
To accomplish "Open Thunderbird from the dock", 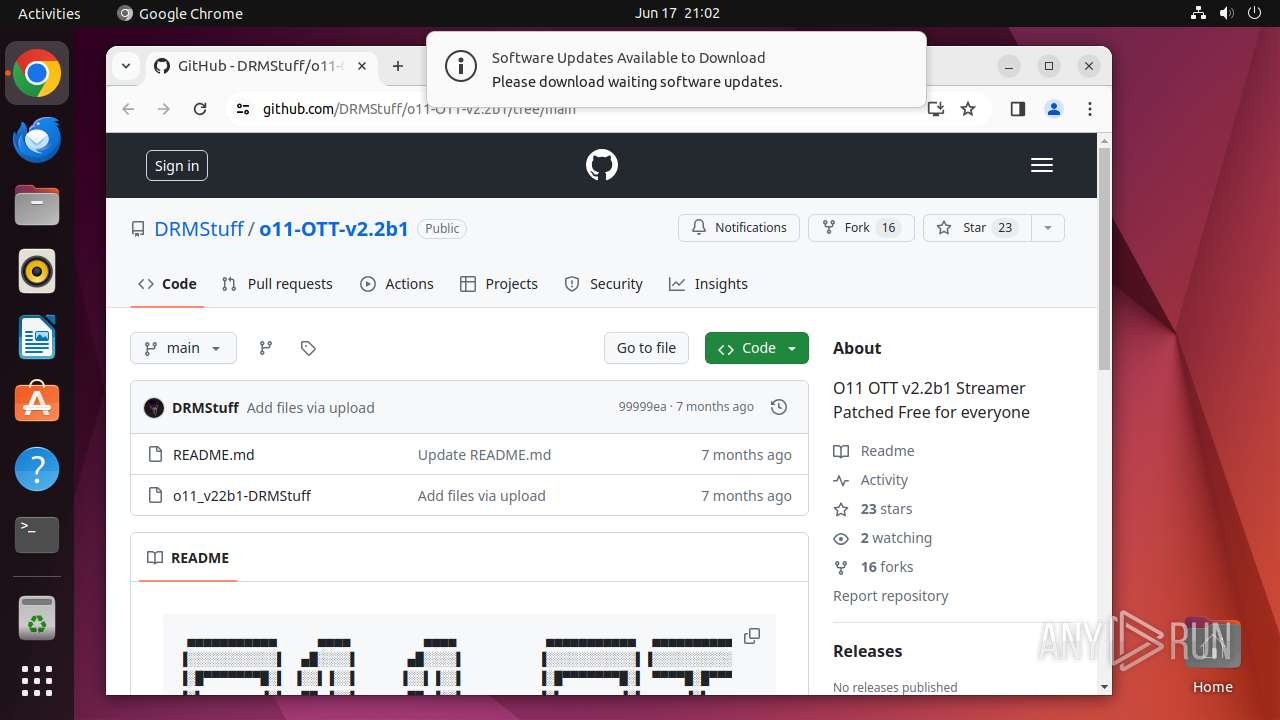I will click(x=37, y=139).
